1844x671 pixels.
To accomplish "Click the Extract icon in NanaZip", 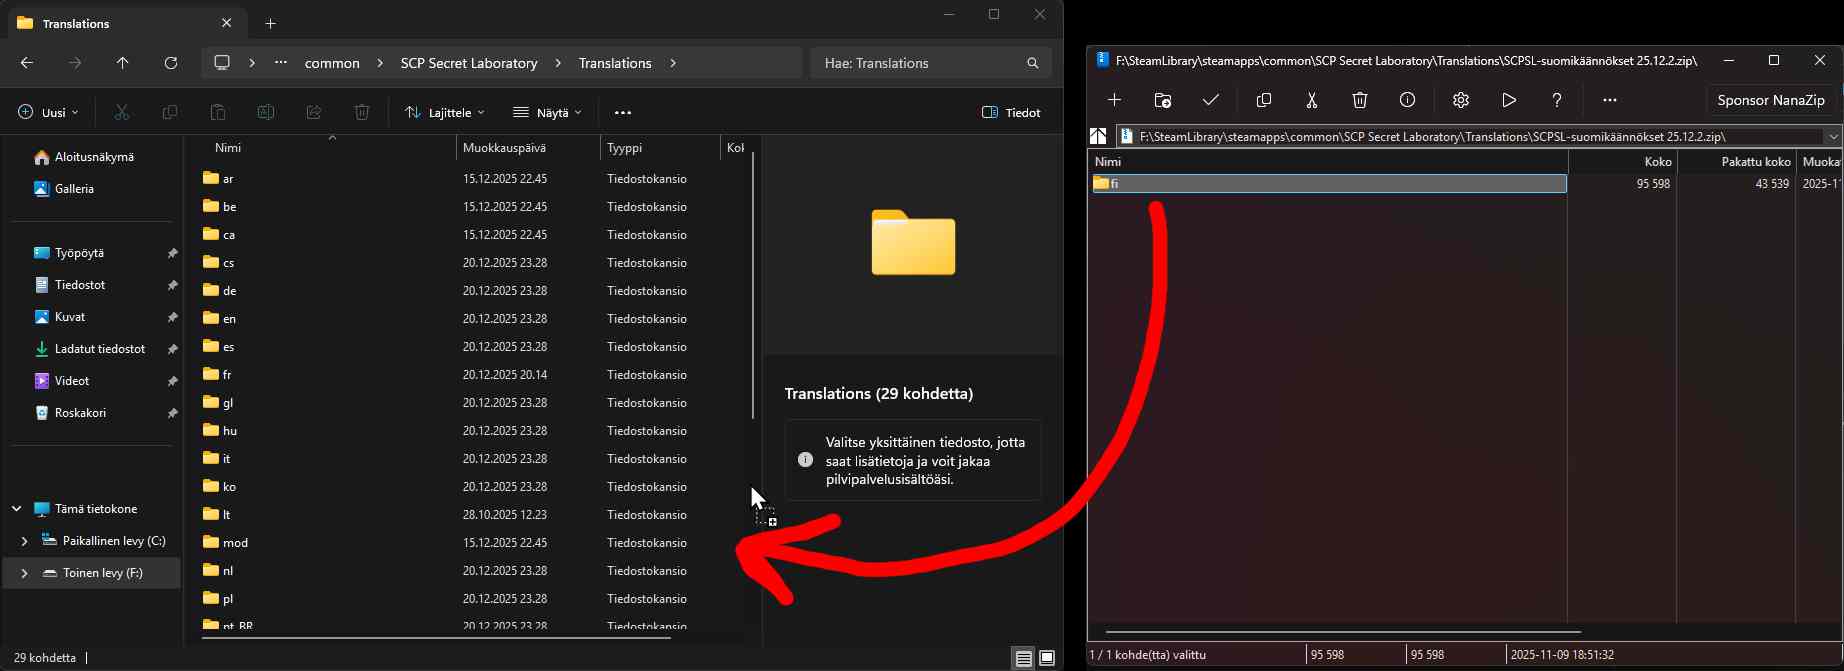I will (x=1162, y=100).
